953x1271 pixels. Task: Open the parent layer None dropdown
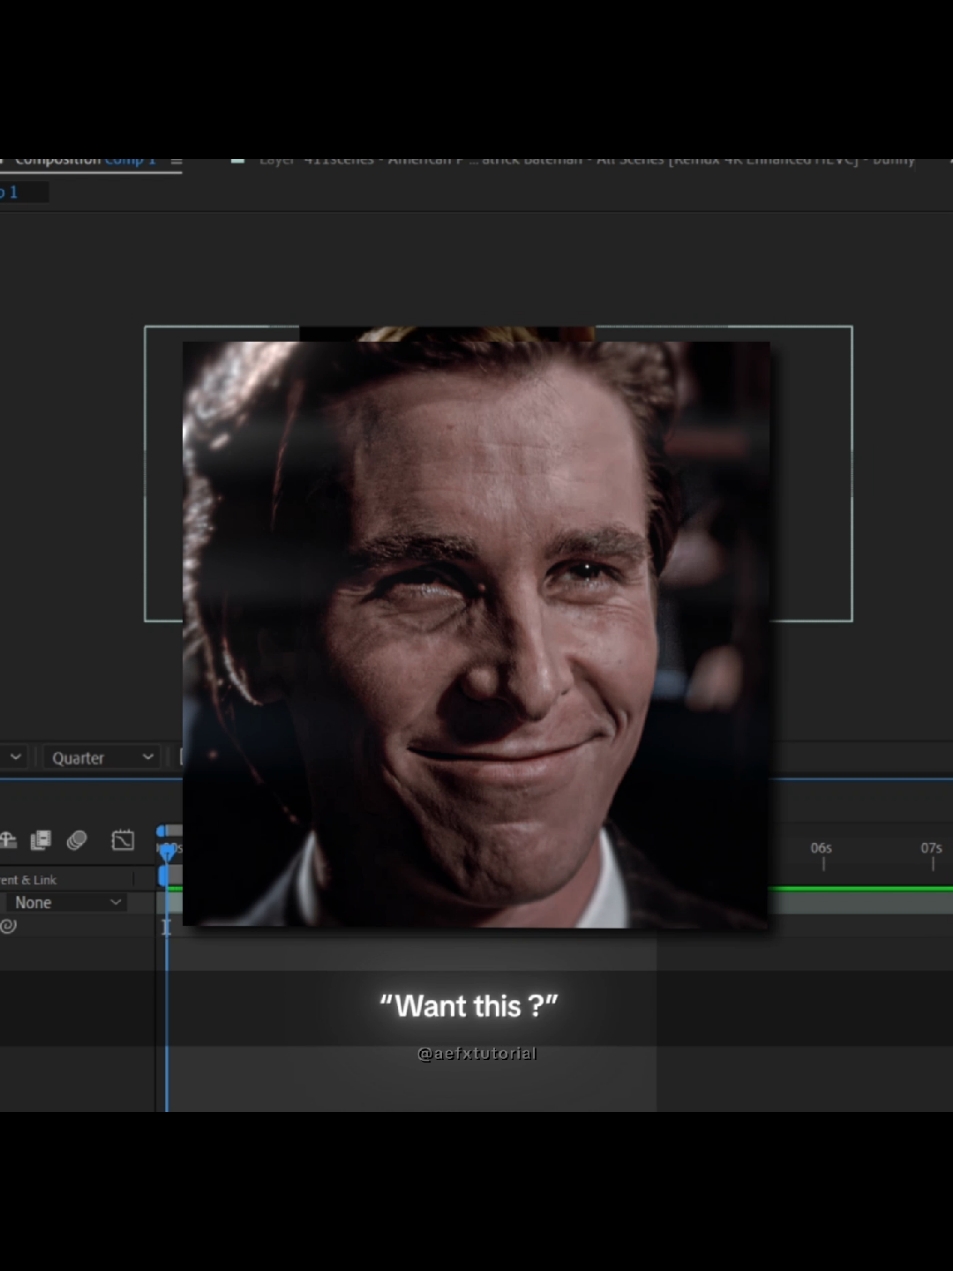pos(66,902)
